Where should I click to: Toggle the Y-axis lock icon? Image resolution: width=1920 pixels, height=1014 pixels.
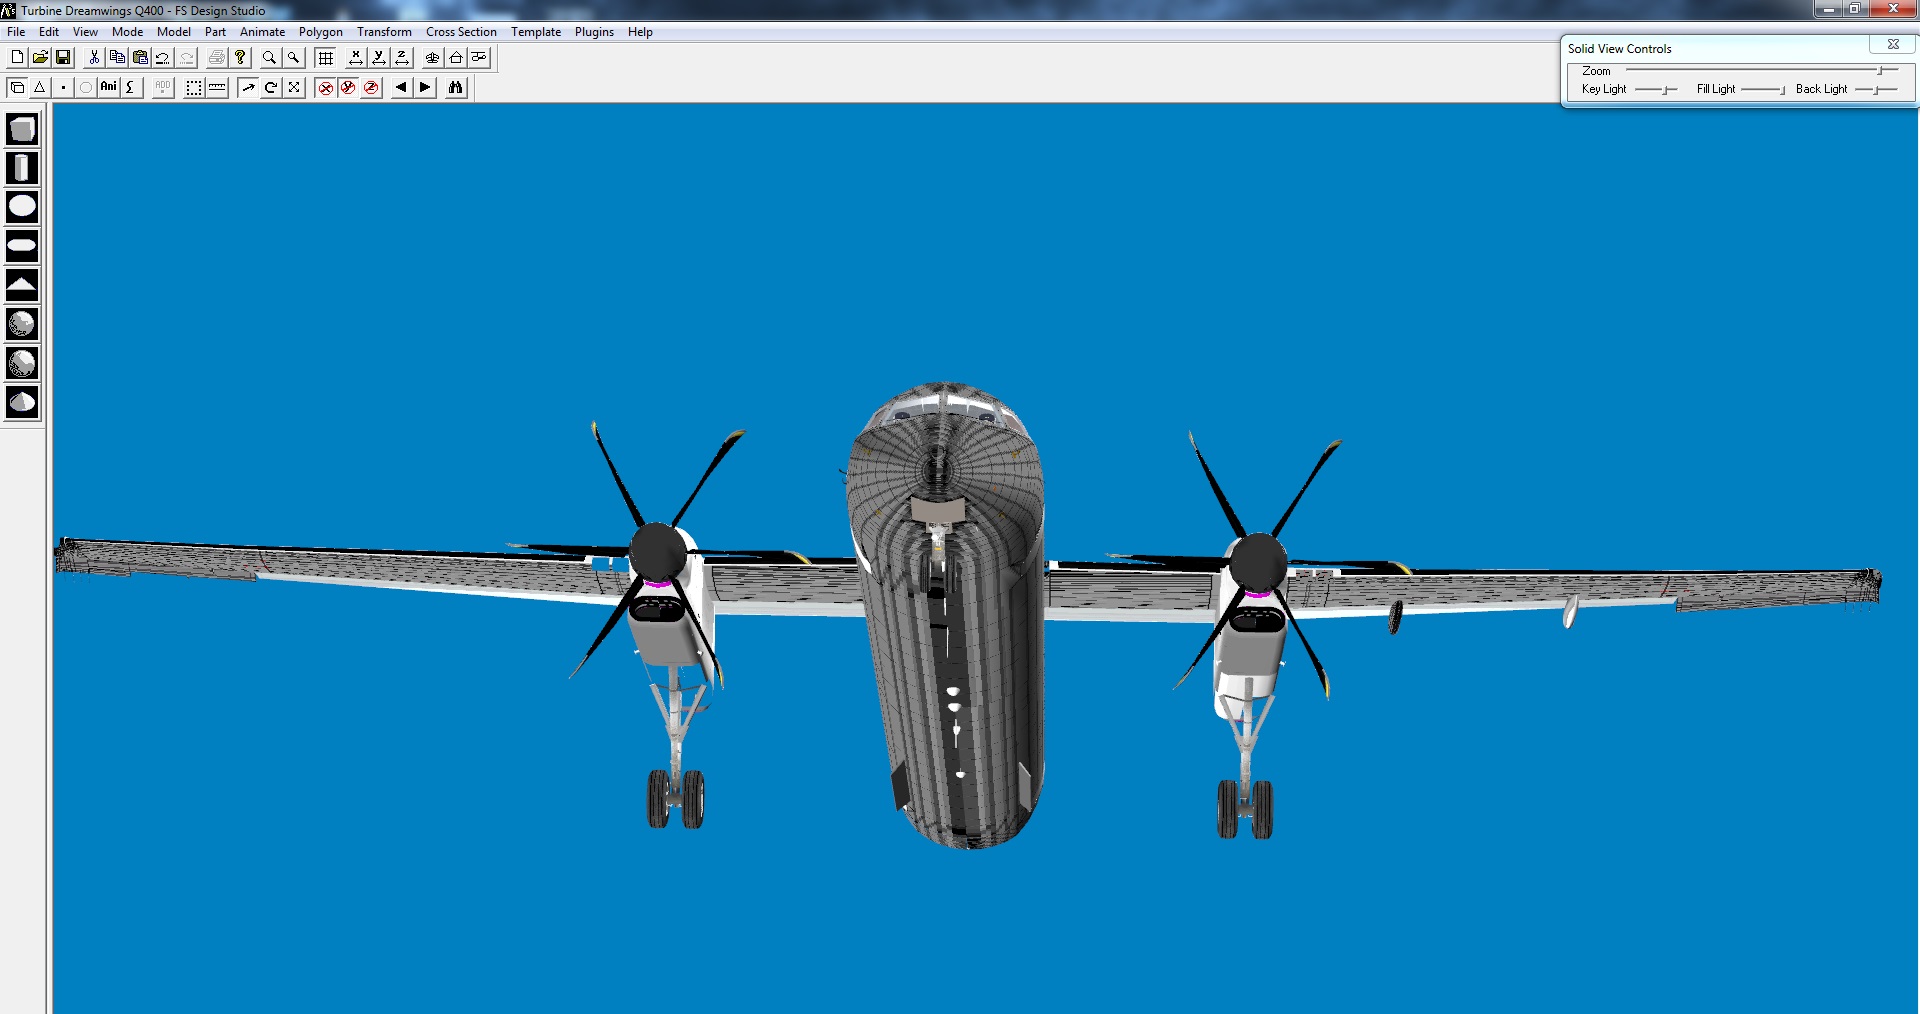coord(348,88)
